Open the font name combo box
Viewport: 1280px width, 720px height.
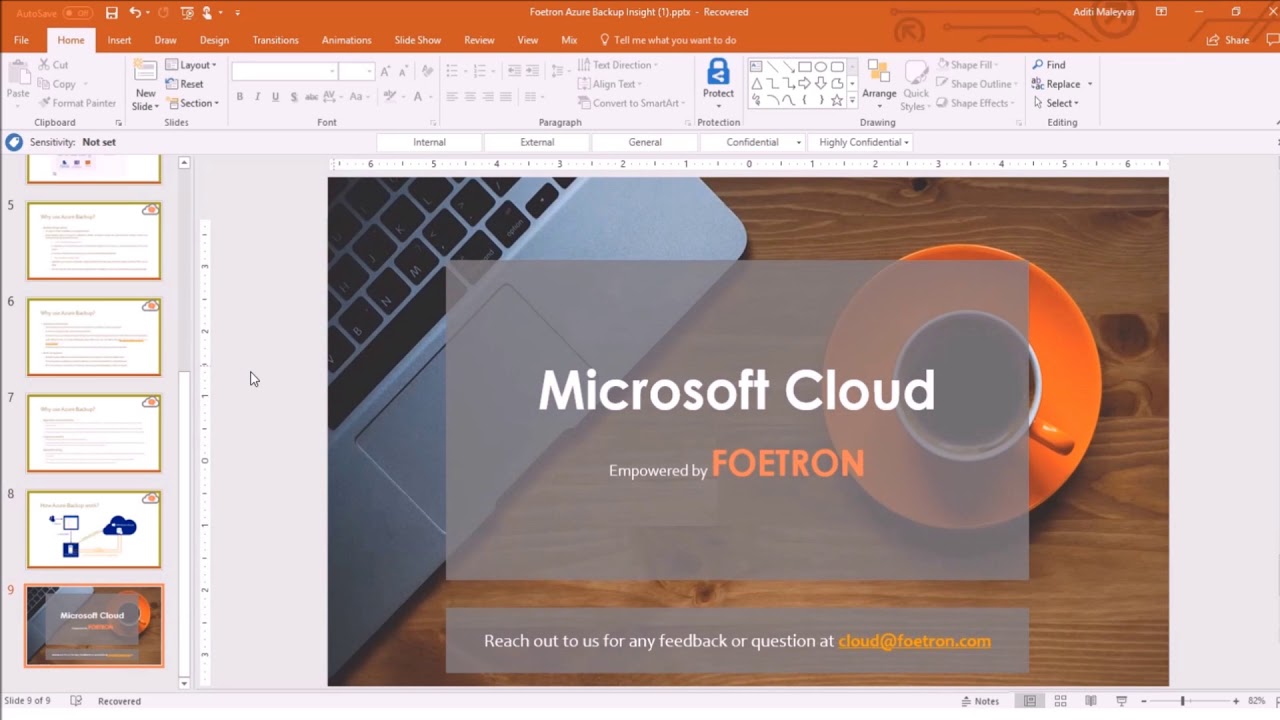point(285,71)
